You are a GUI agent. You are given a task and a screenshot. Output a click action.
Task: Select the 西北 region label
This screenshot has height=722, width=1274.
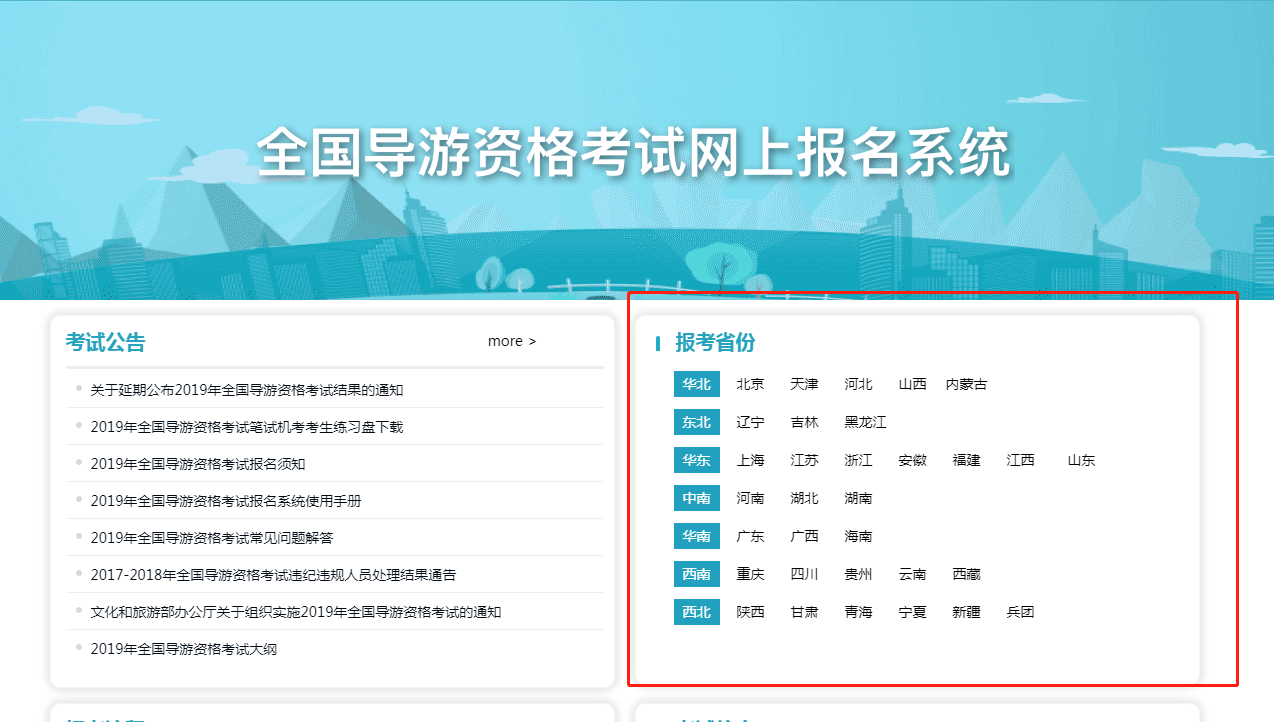coord(696,612)
